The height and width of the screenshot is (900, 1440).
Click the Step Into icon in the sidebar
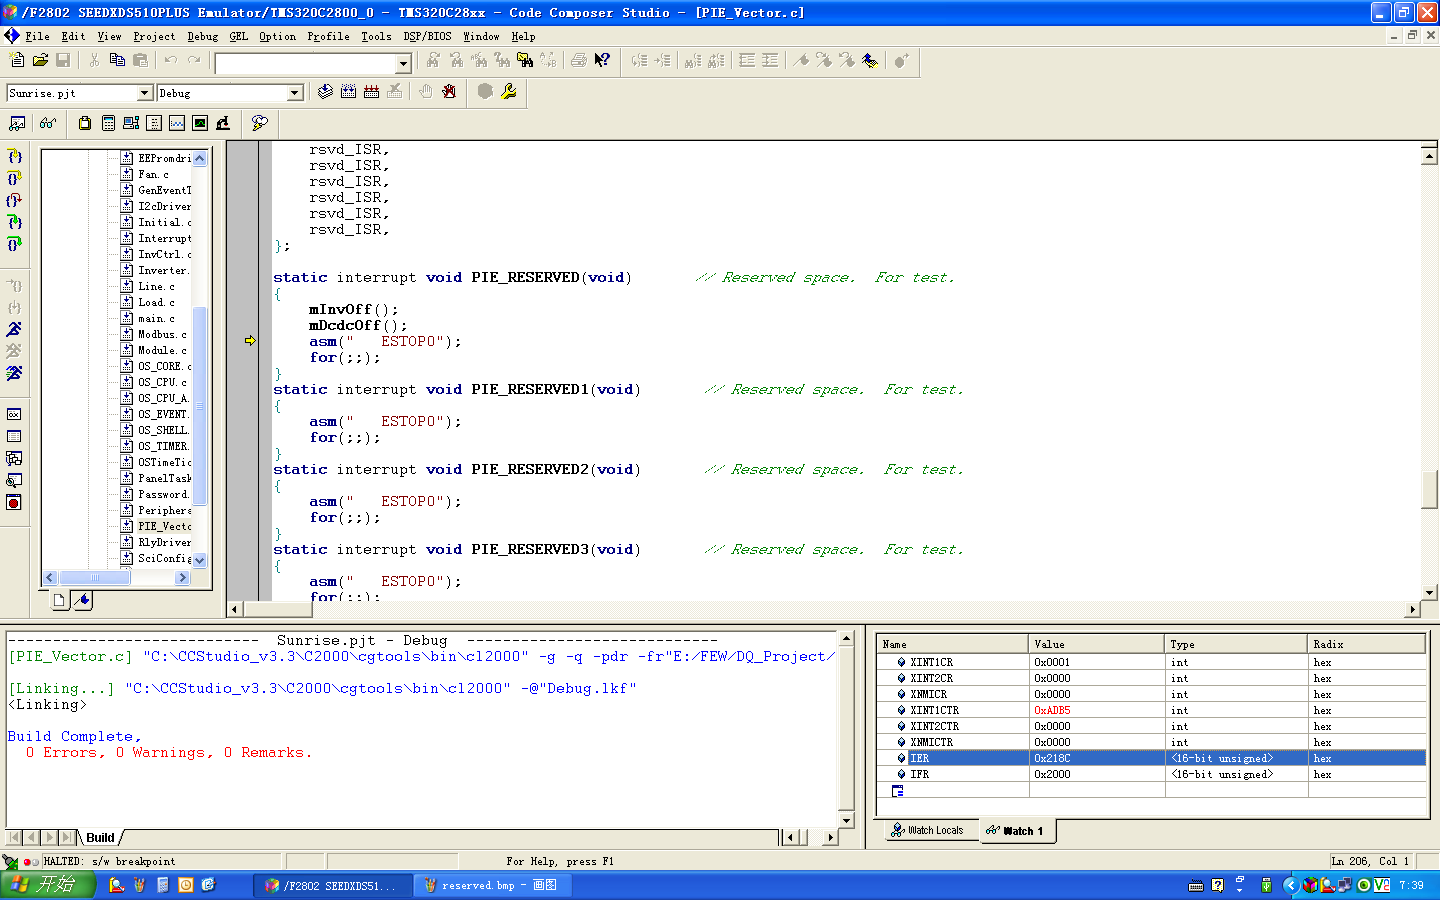(x=14, y=156)
